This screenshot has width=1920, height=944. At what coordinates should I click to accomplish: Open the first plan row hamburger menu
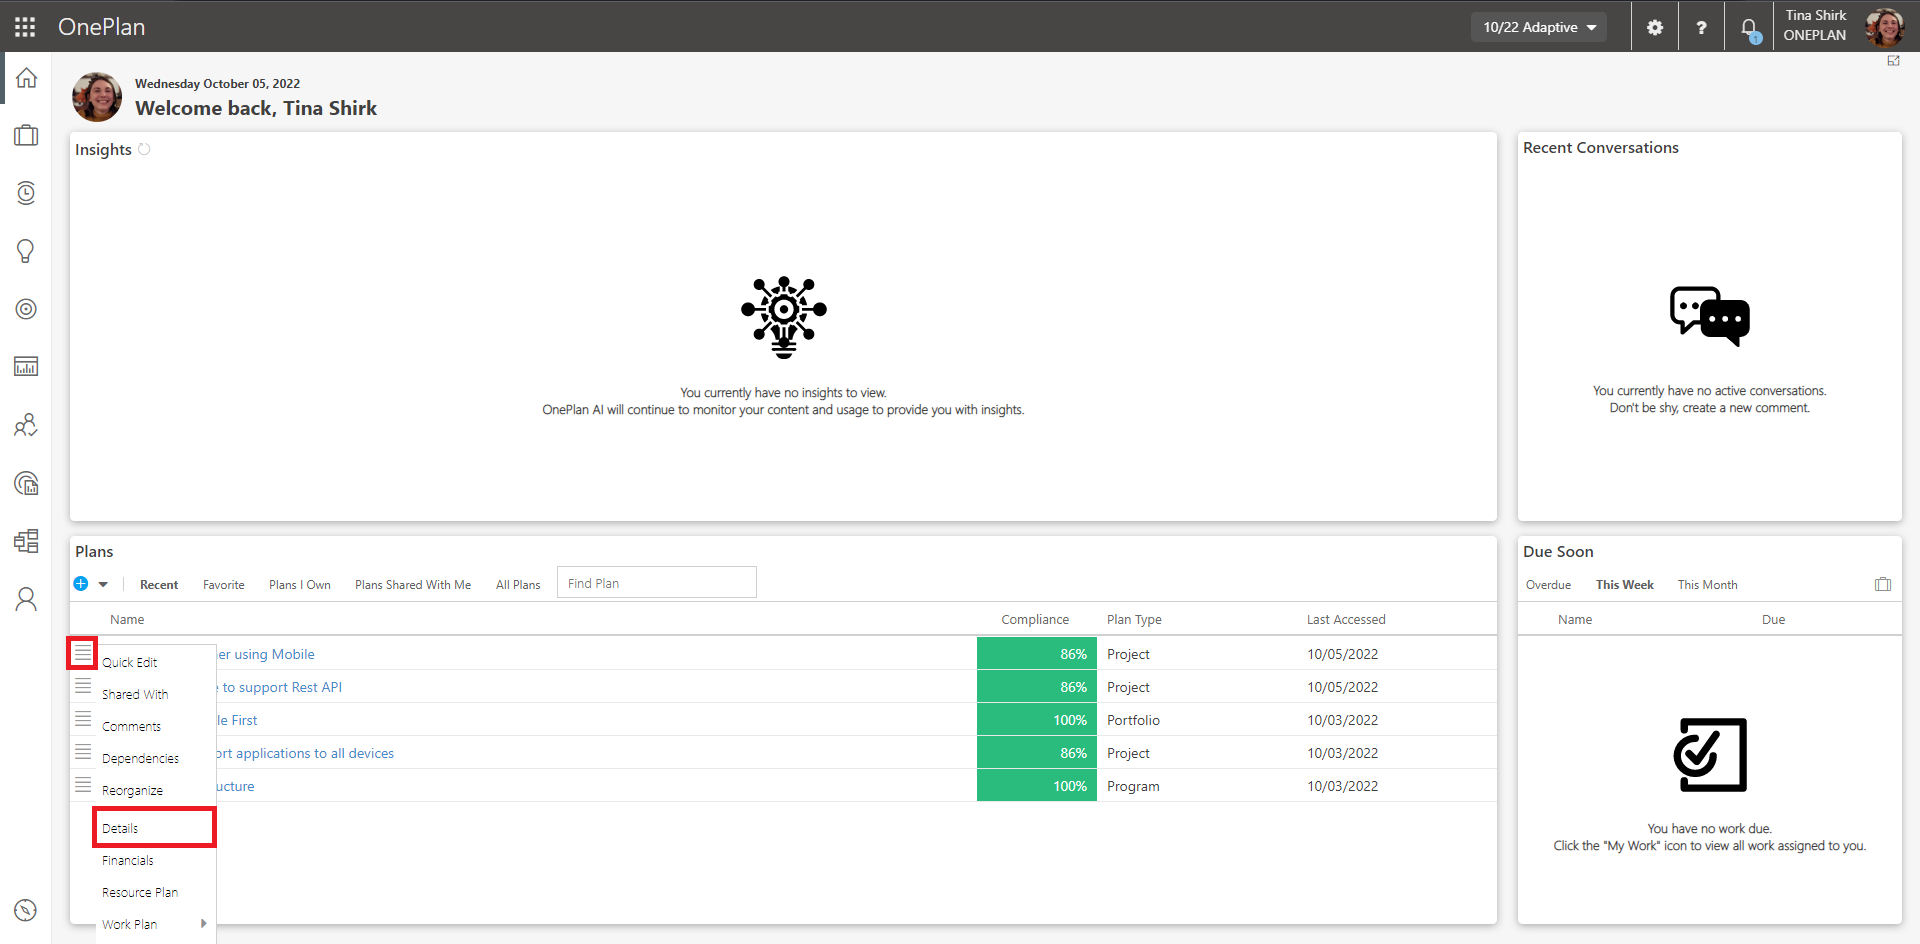(x=83, y=653)
